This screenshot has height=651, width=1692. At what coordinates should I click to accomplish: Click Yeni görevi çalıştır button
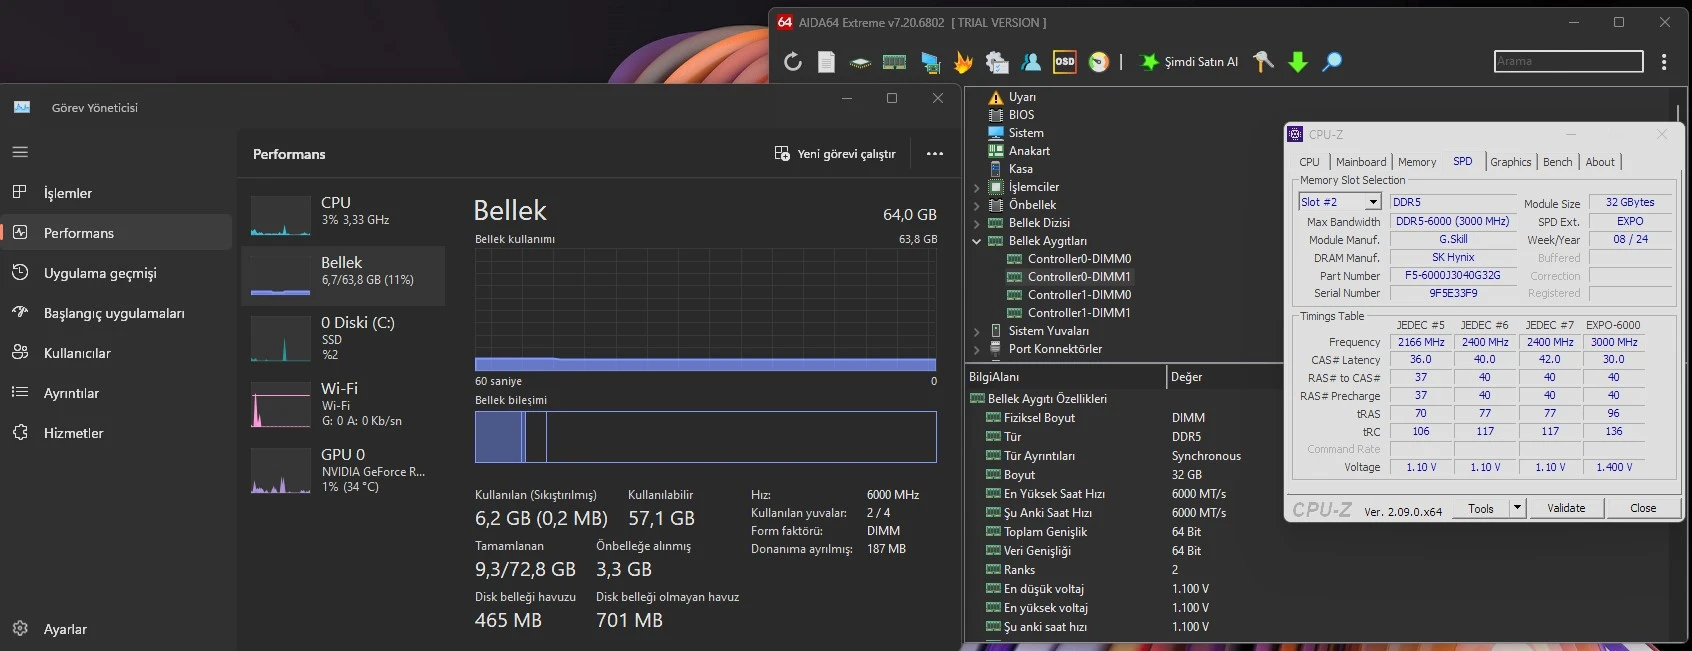(835, 154)
